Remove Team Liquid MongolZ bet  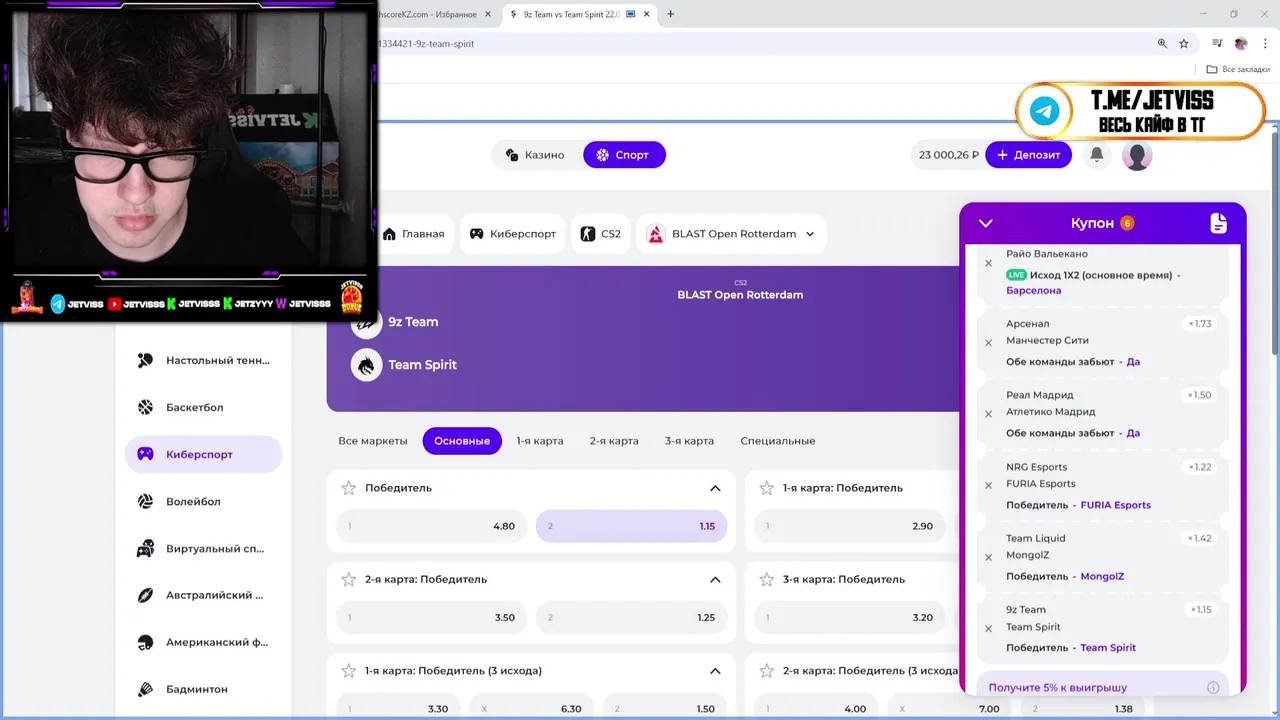pos(988,557)
